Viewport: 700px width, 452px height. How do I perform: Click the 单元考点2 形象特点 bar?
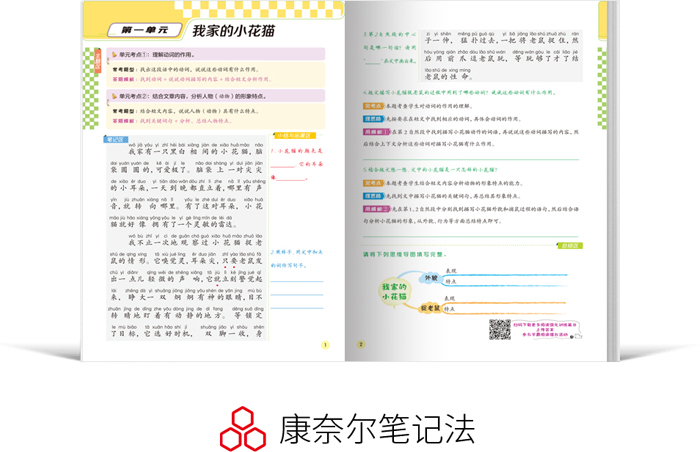point(216,96)
